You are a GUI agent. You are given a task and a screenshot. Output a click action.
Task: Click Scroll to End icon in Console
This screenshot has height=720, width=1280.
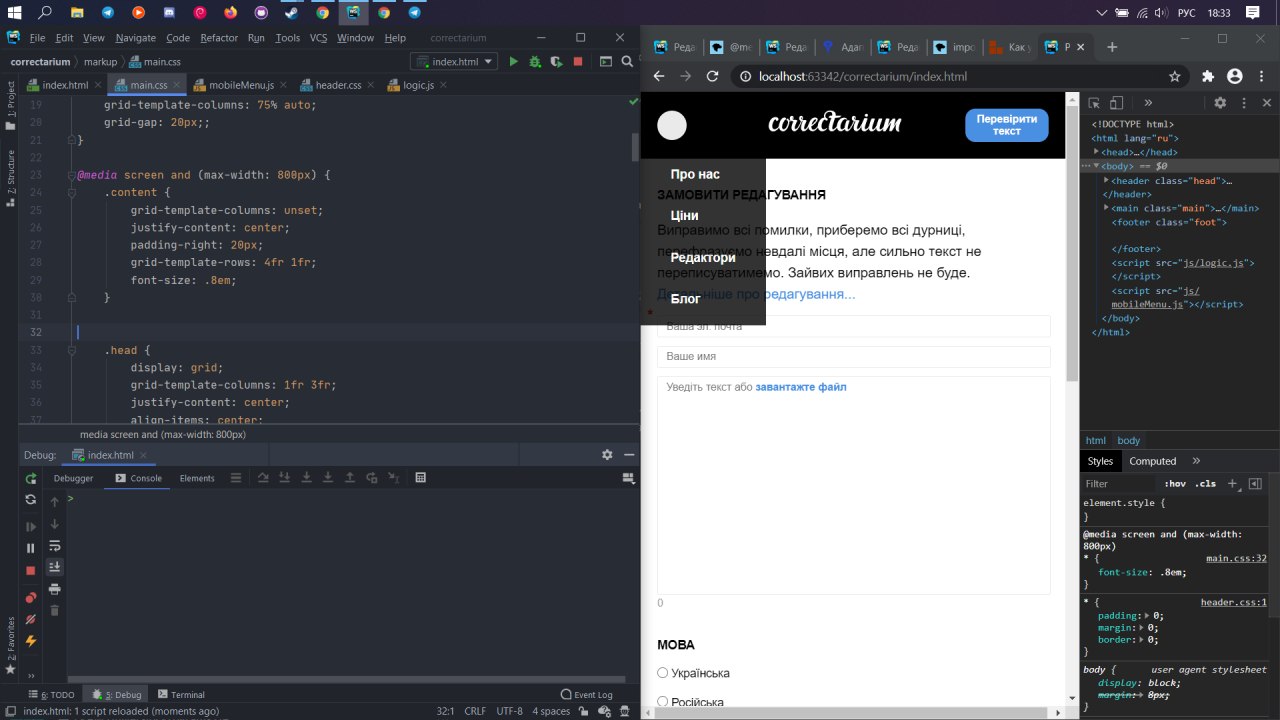(x=55, y=567)
